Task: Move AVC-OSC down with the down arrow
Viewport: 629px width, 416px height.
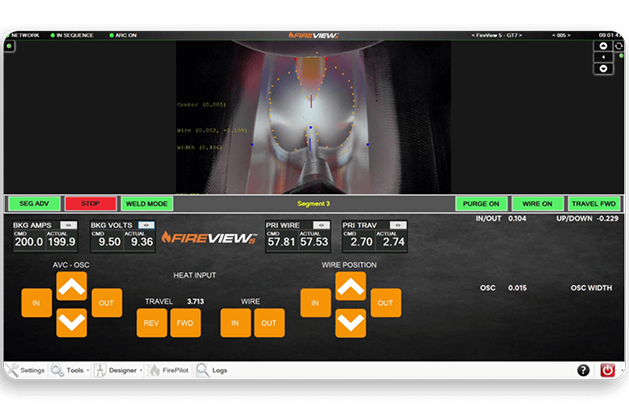Action: coord(71,323)
